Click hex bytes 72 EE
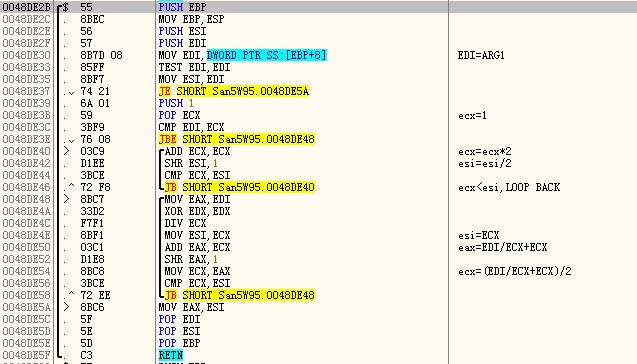 coord(95,295)
